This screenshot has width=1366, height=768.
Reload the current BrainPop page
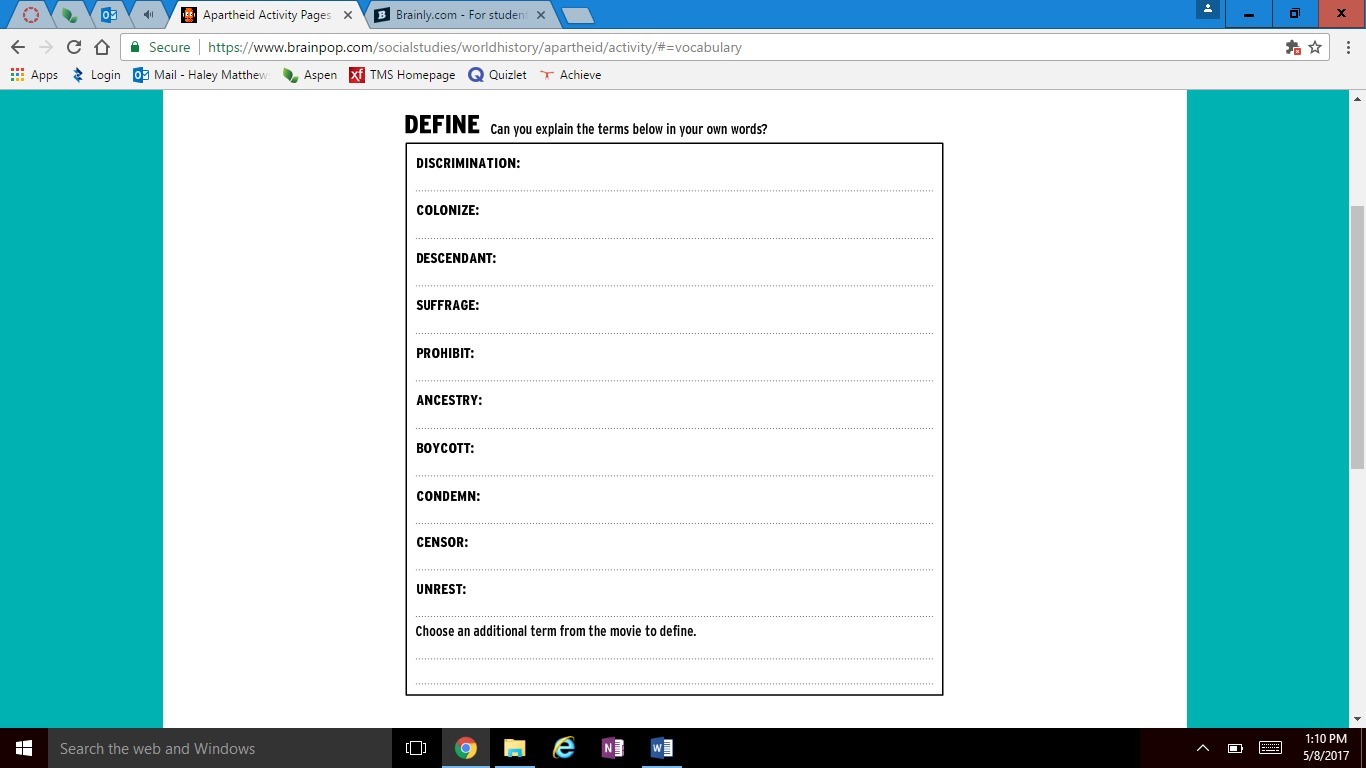tap(74, 47)
